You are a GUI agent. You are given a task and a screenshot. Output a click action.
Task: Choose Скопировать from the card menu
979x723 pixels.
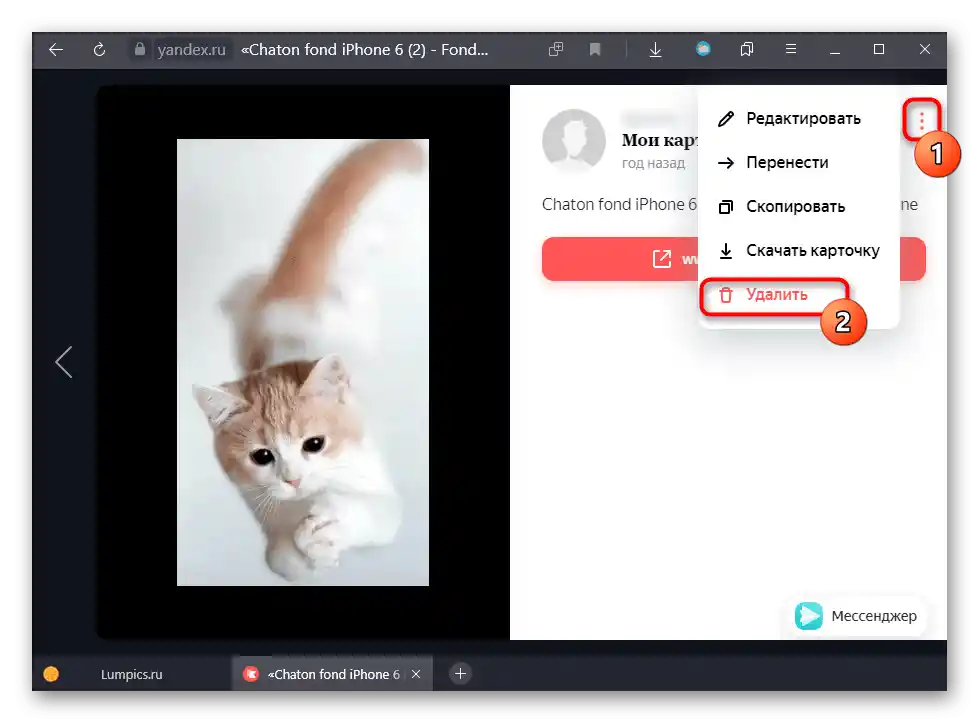(x=799, y=207)
